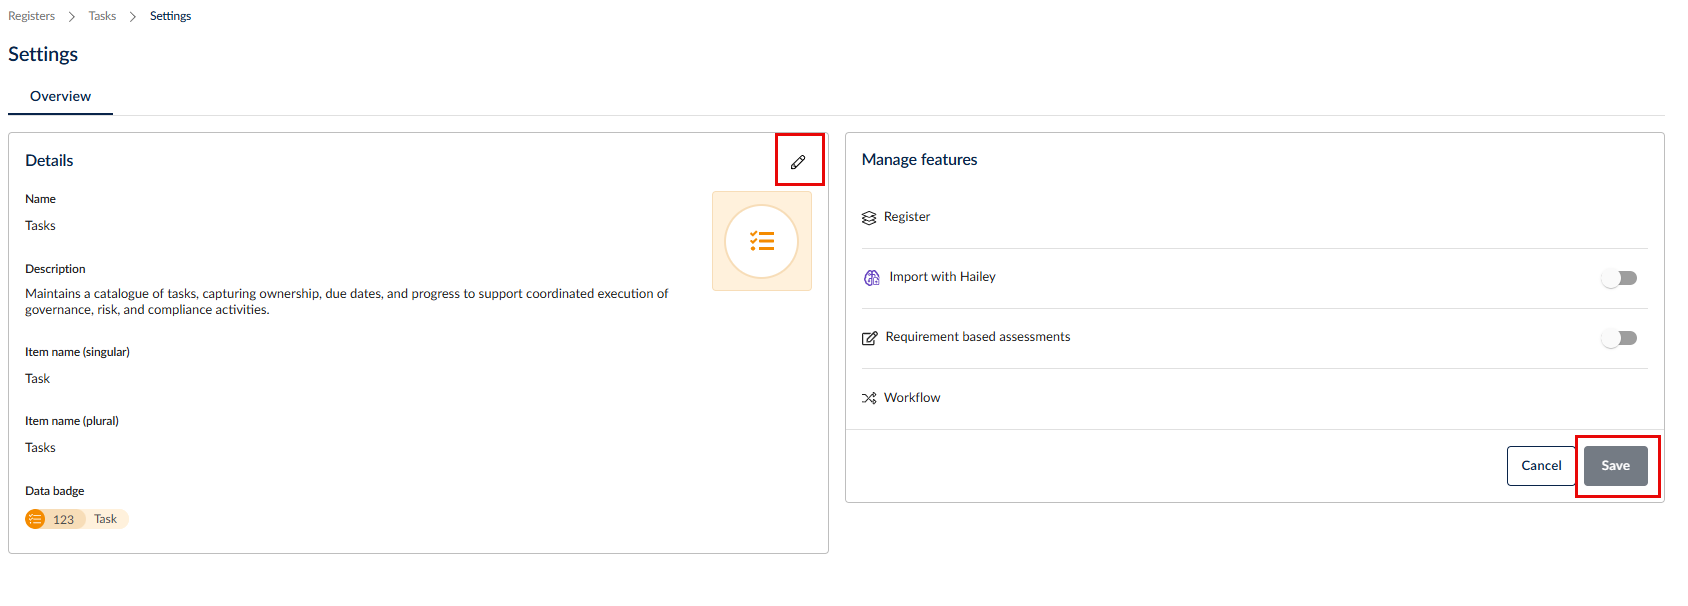Navigate to Tasks breadcrumb link

coord(102,16)
